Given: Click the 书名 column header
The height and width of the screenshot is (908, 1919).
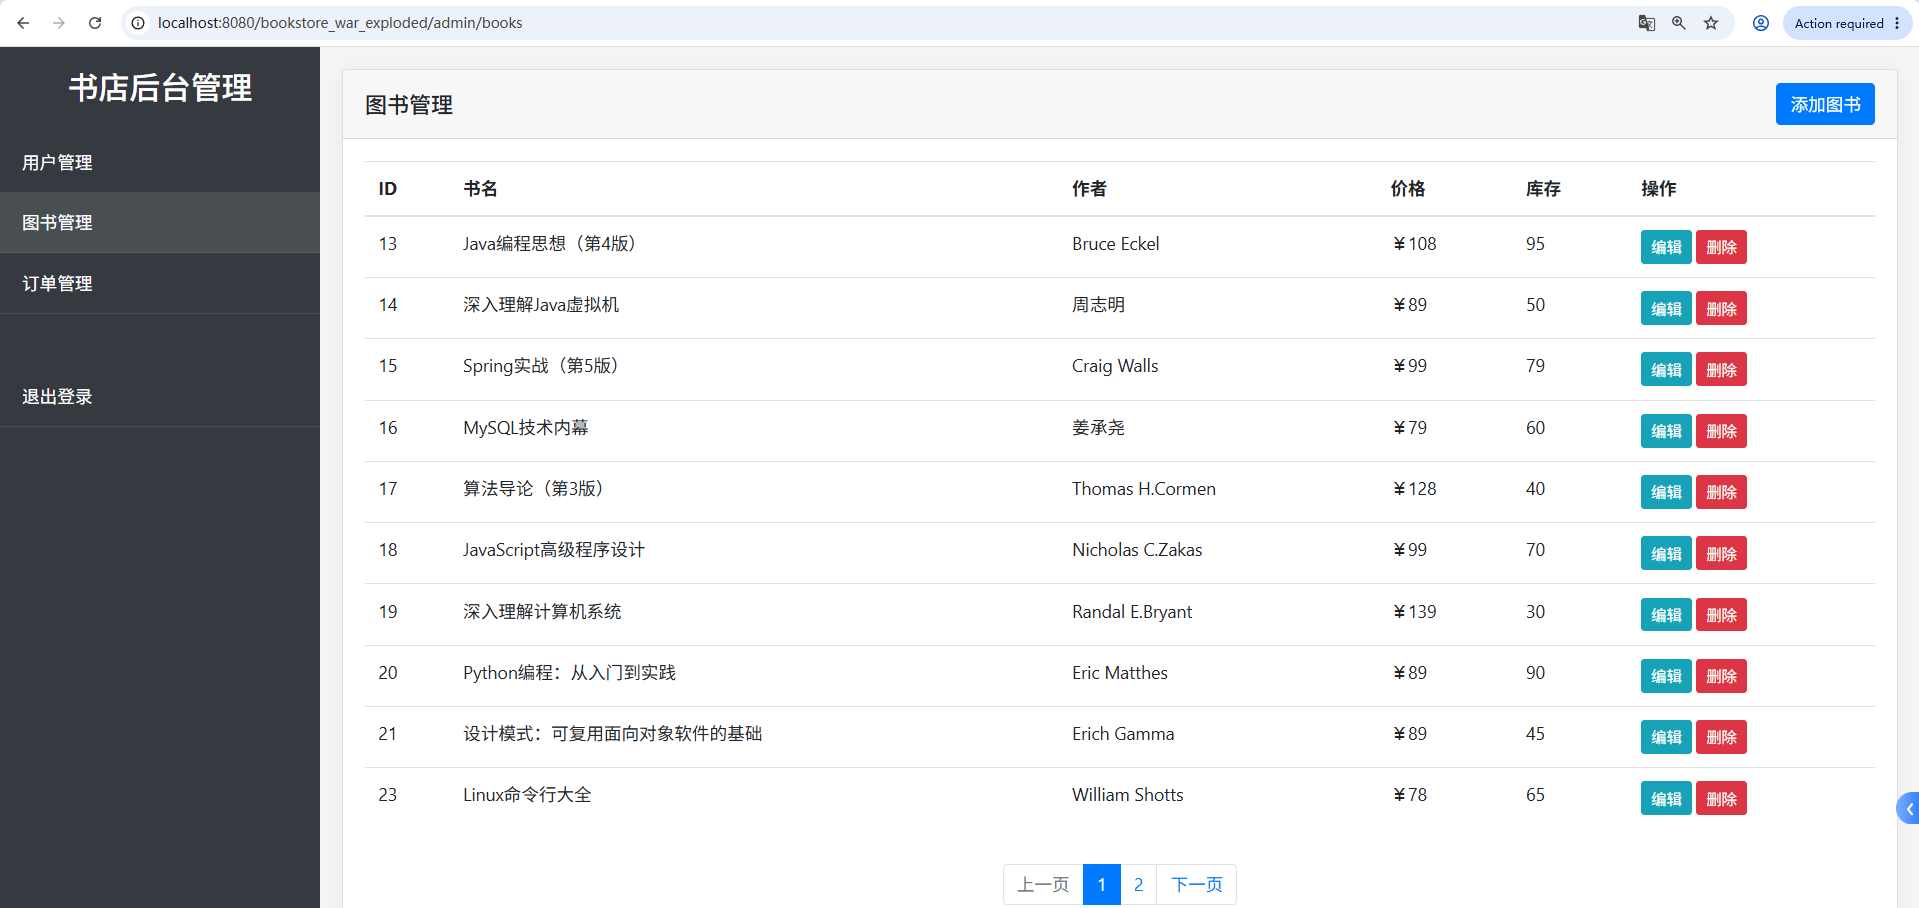Looking at the screenshot, I should 480,189.
